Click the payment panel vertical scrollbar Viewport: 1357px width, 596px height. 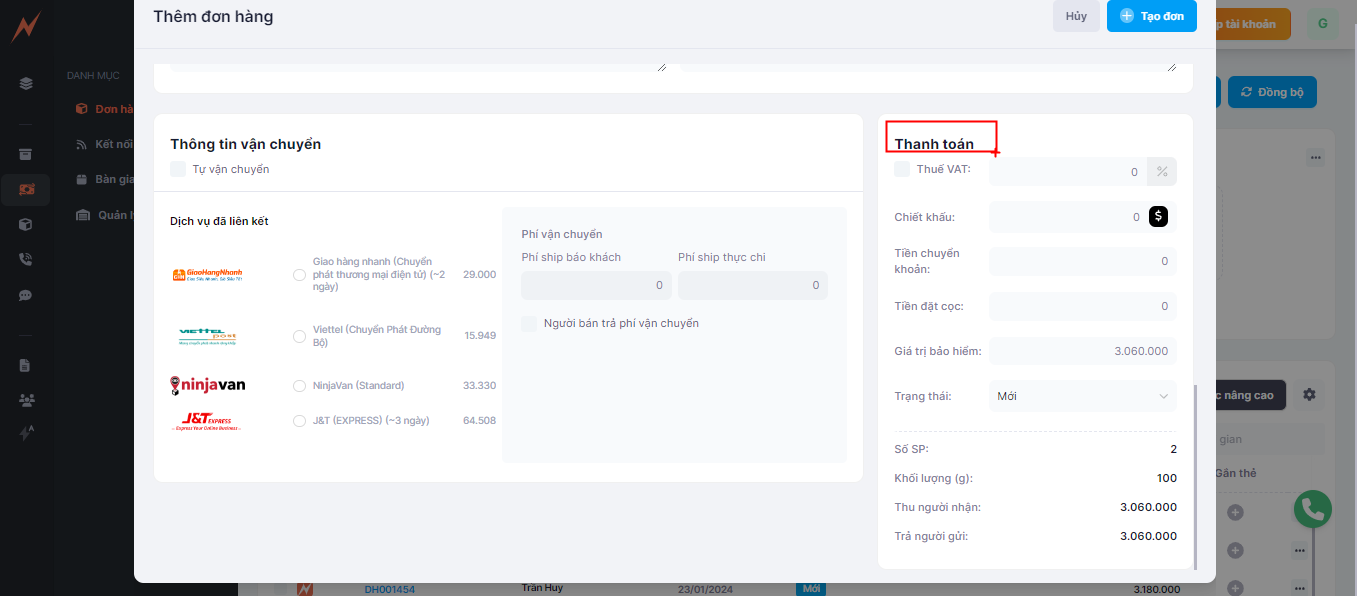(x=1194, y=470)
